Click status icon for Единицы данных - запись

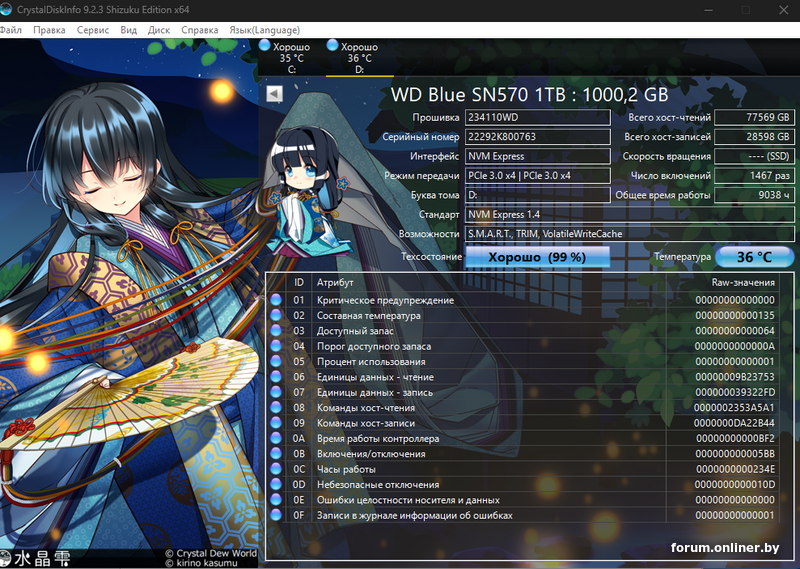click(x=276, y=392)
